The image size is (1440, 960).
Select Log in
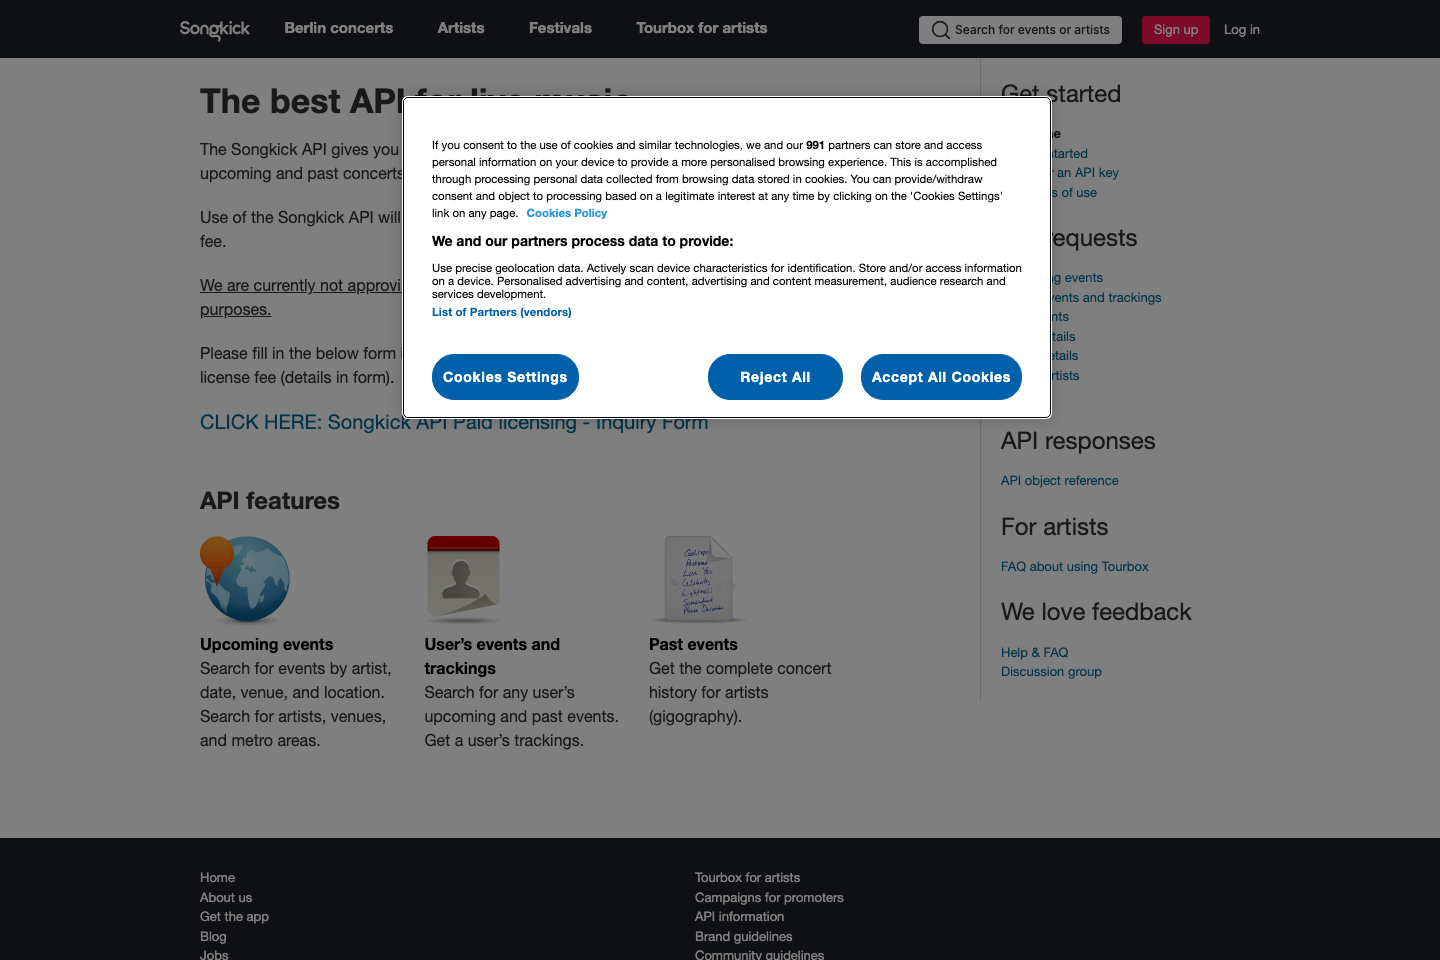coord(1241,29)
